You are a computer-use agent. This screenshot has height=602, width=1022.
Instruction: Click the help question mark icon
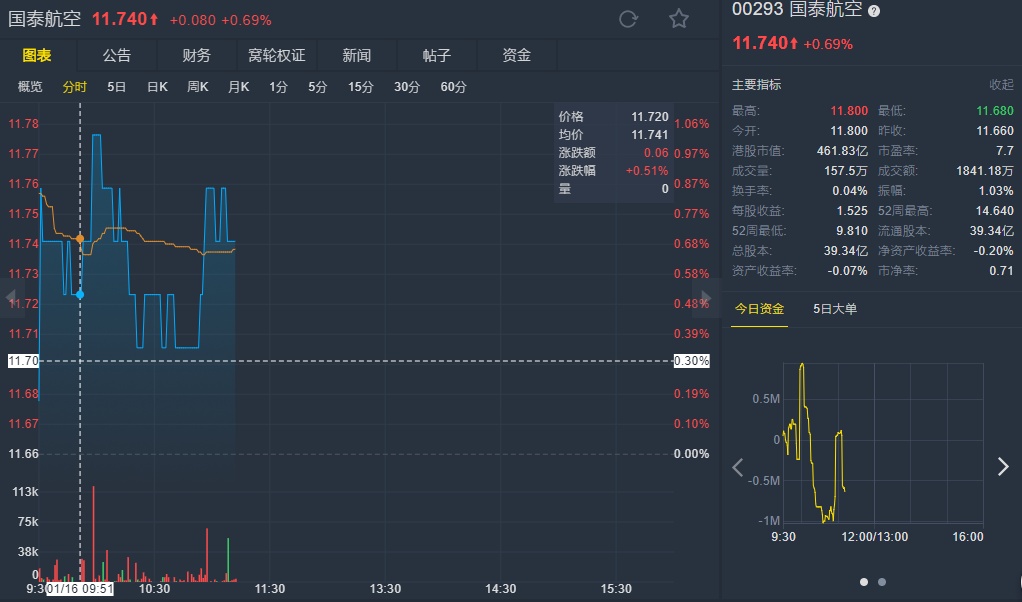coord(874,11)
